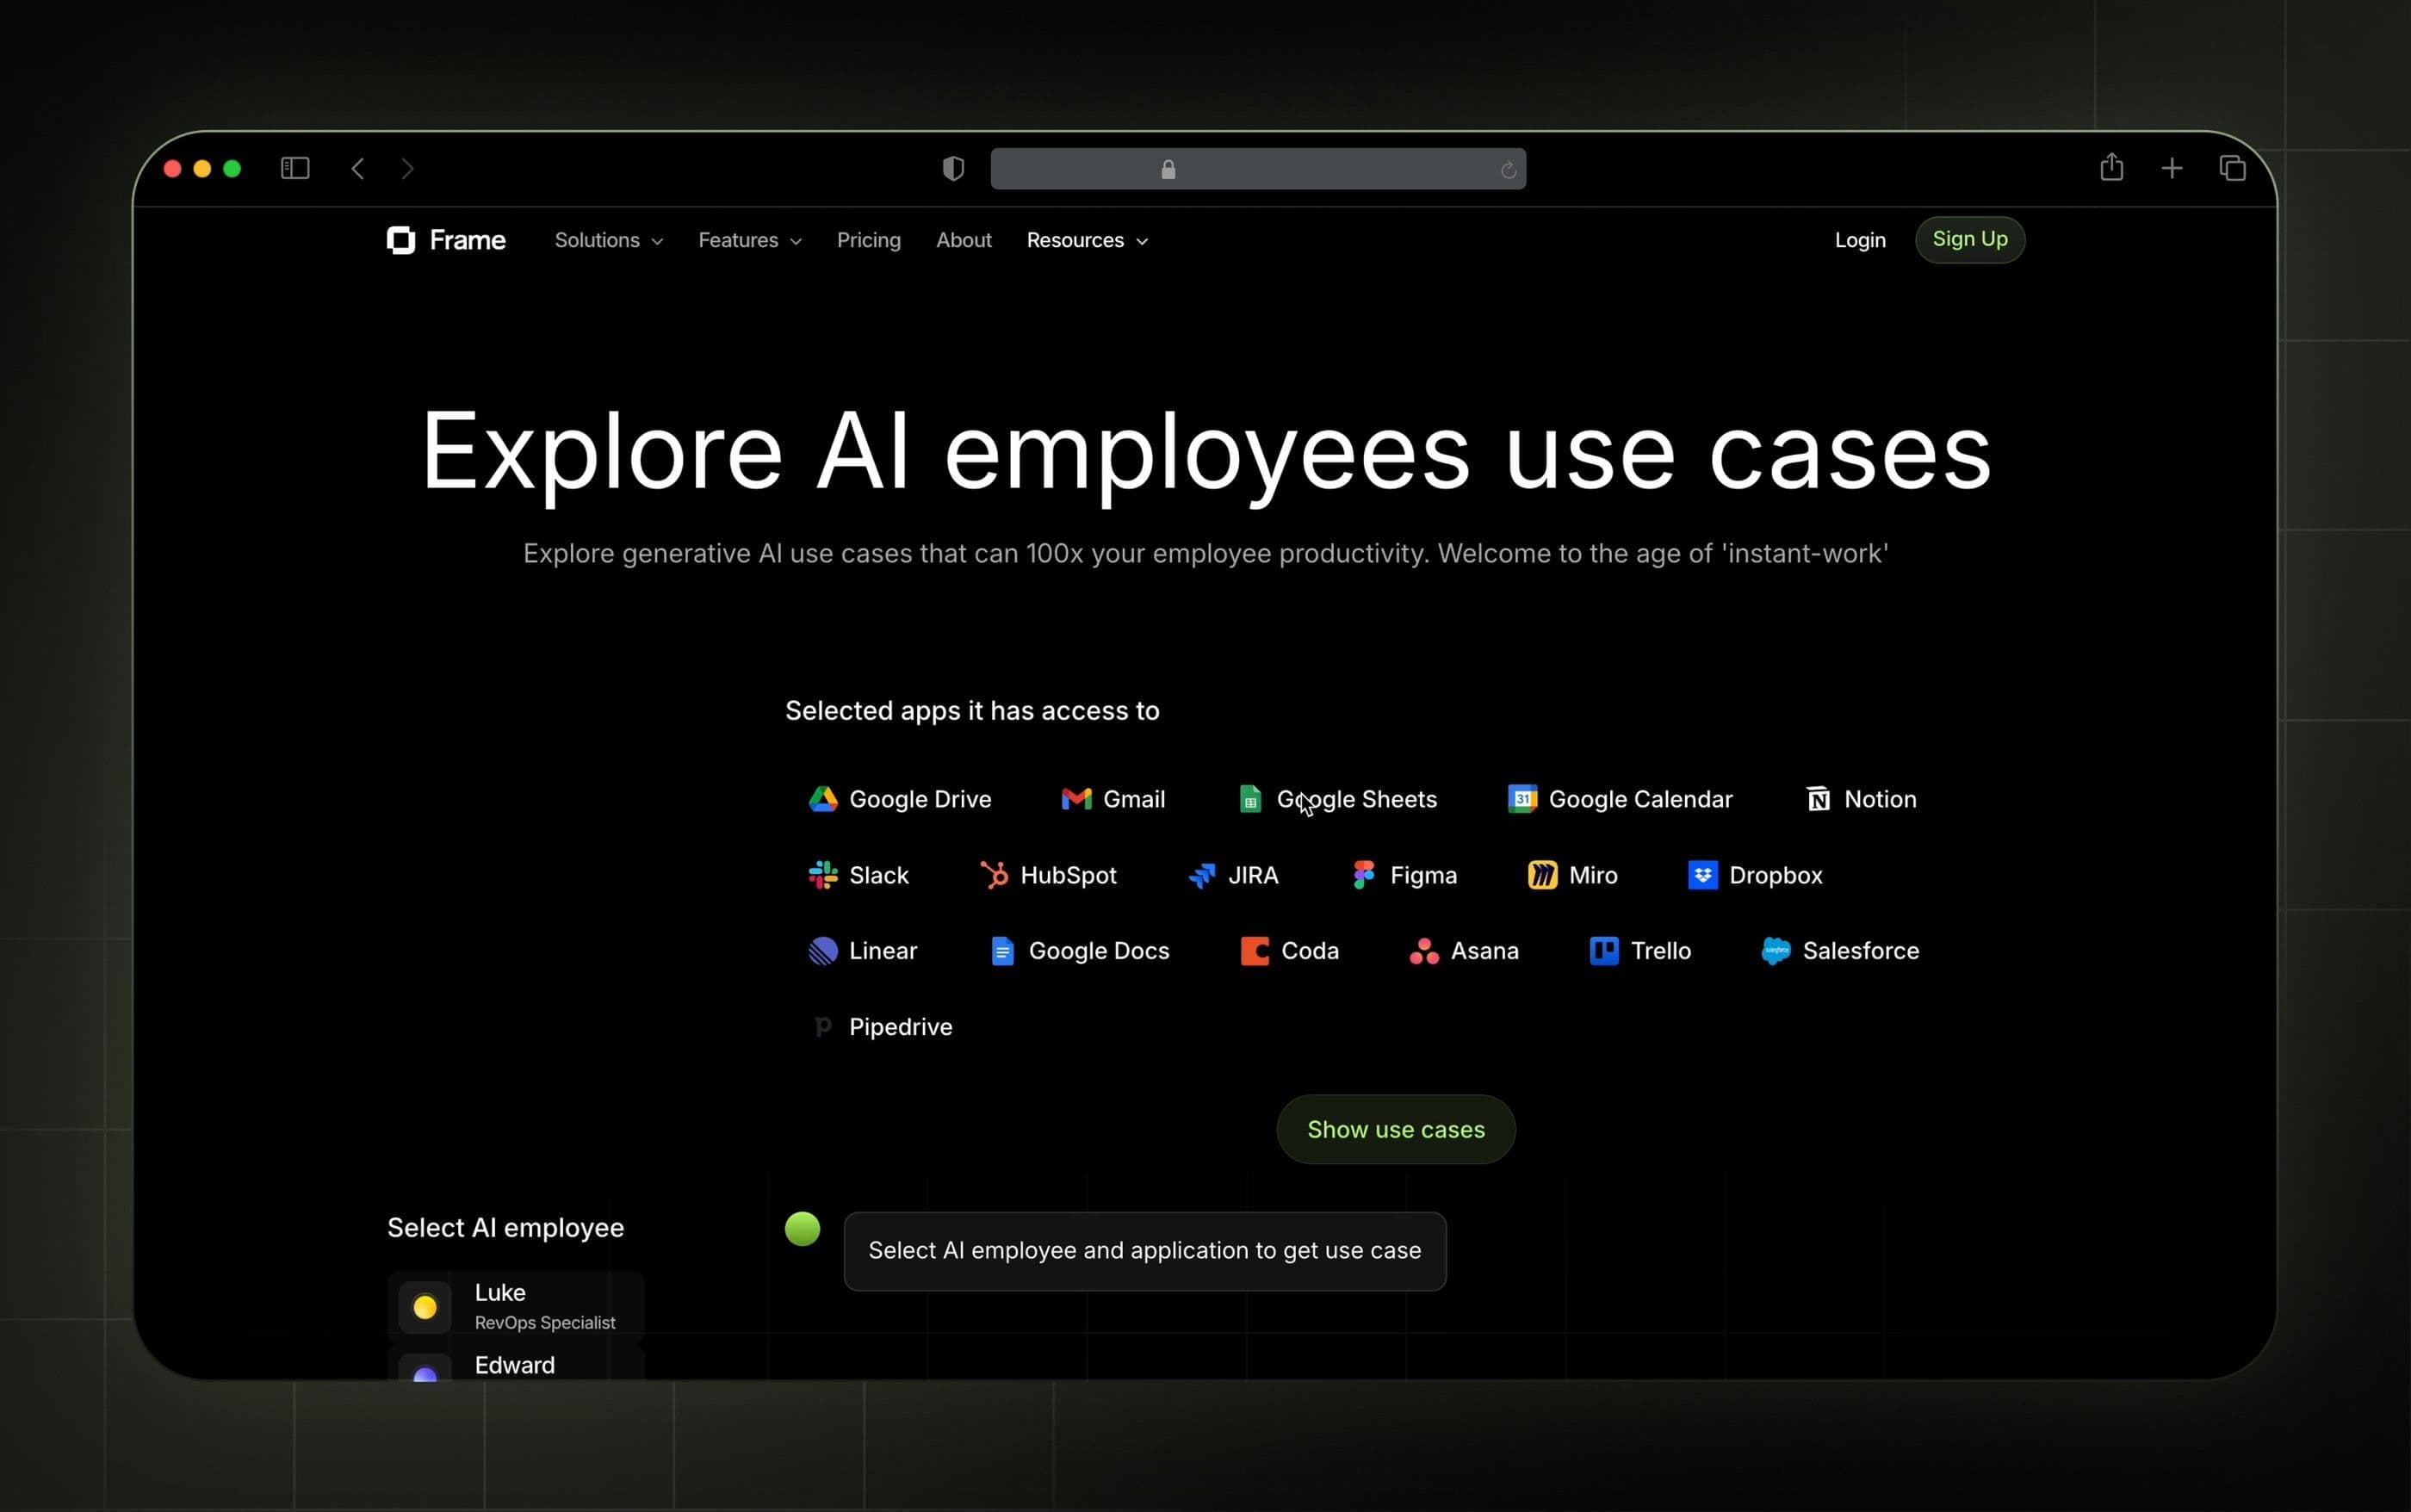Click the Login link
Screen dimensions: 2411x1512
(1859, 240)
